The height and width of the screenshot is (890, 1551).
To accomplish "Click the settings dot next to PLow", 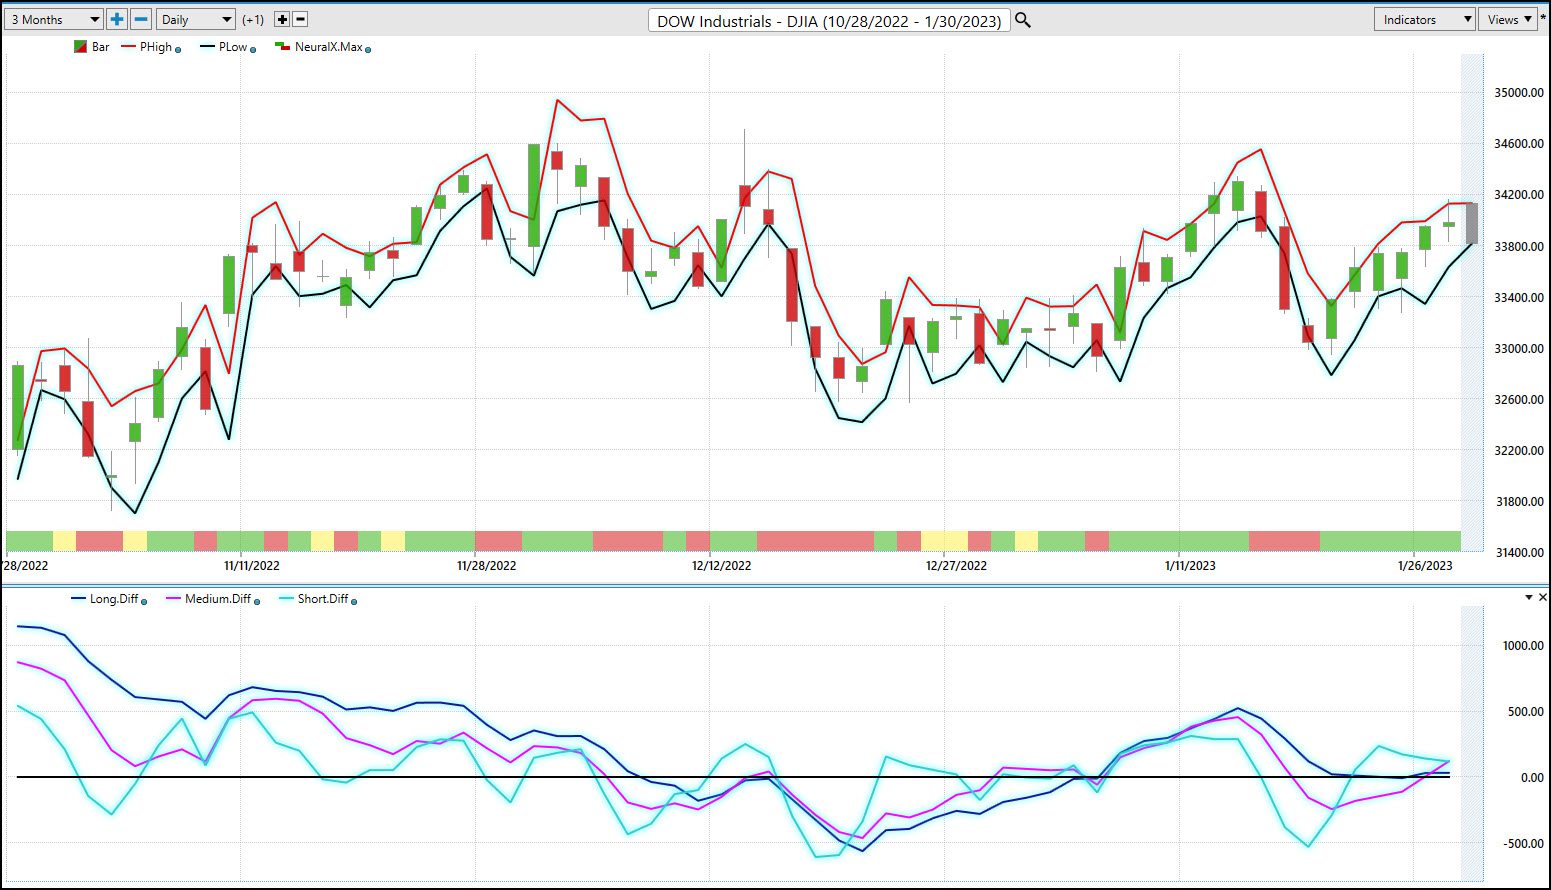I will [x=253, y=50].
